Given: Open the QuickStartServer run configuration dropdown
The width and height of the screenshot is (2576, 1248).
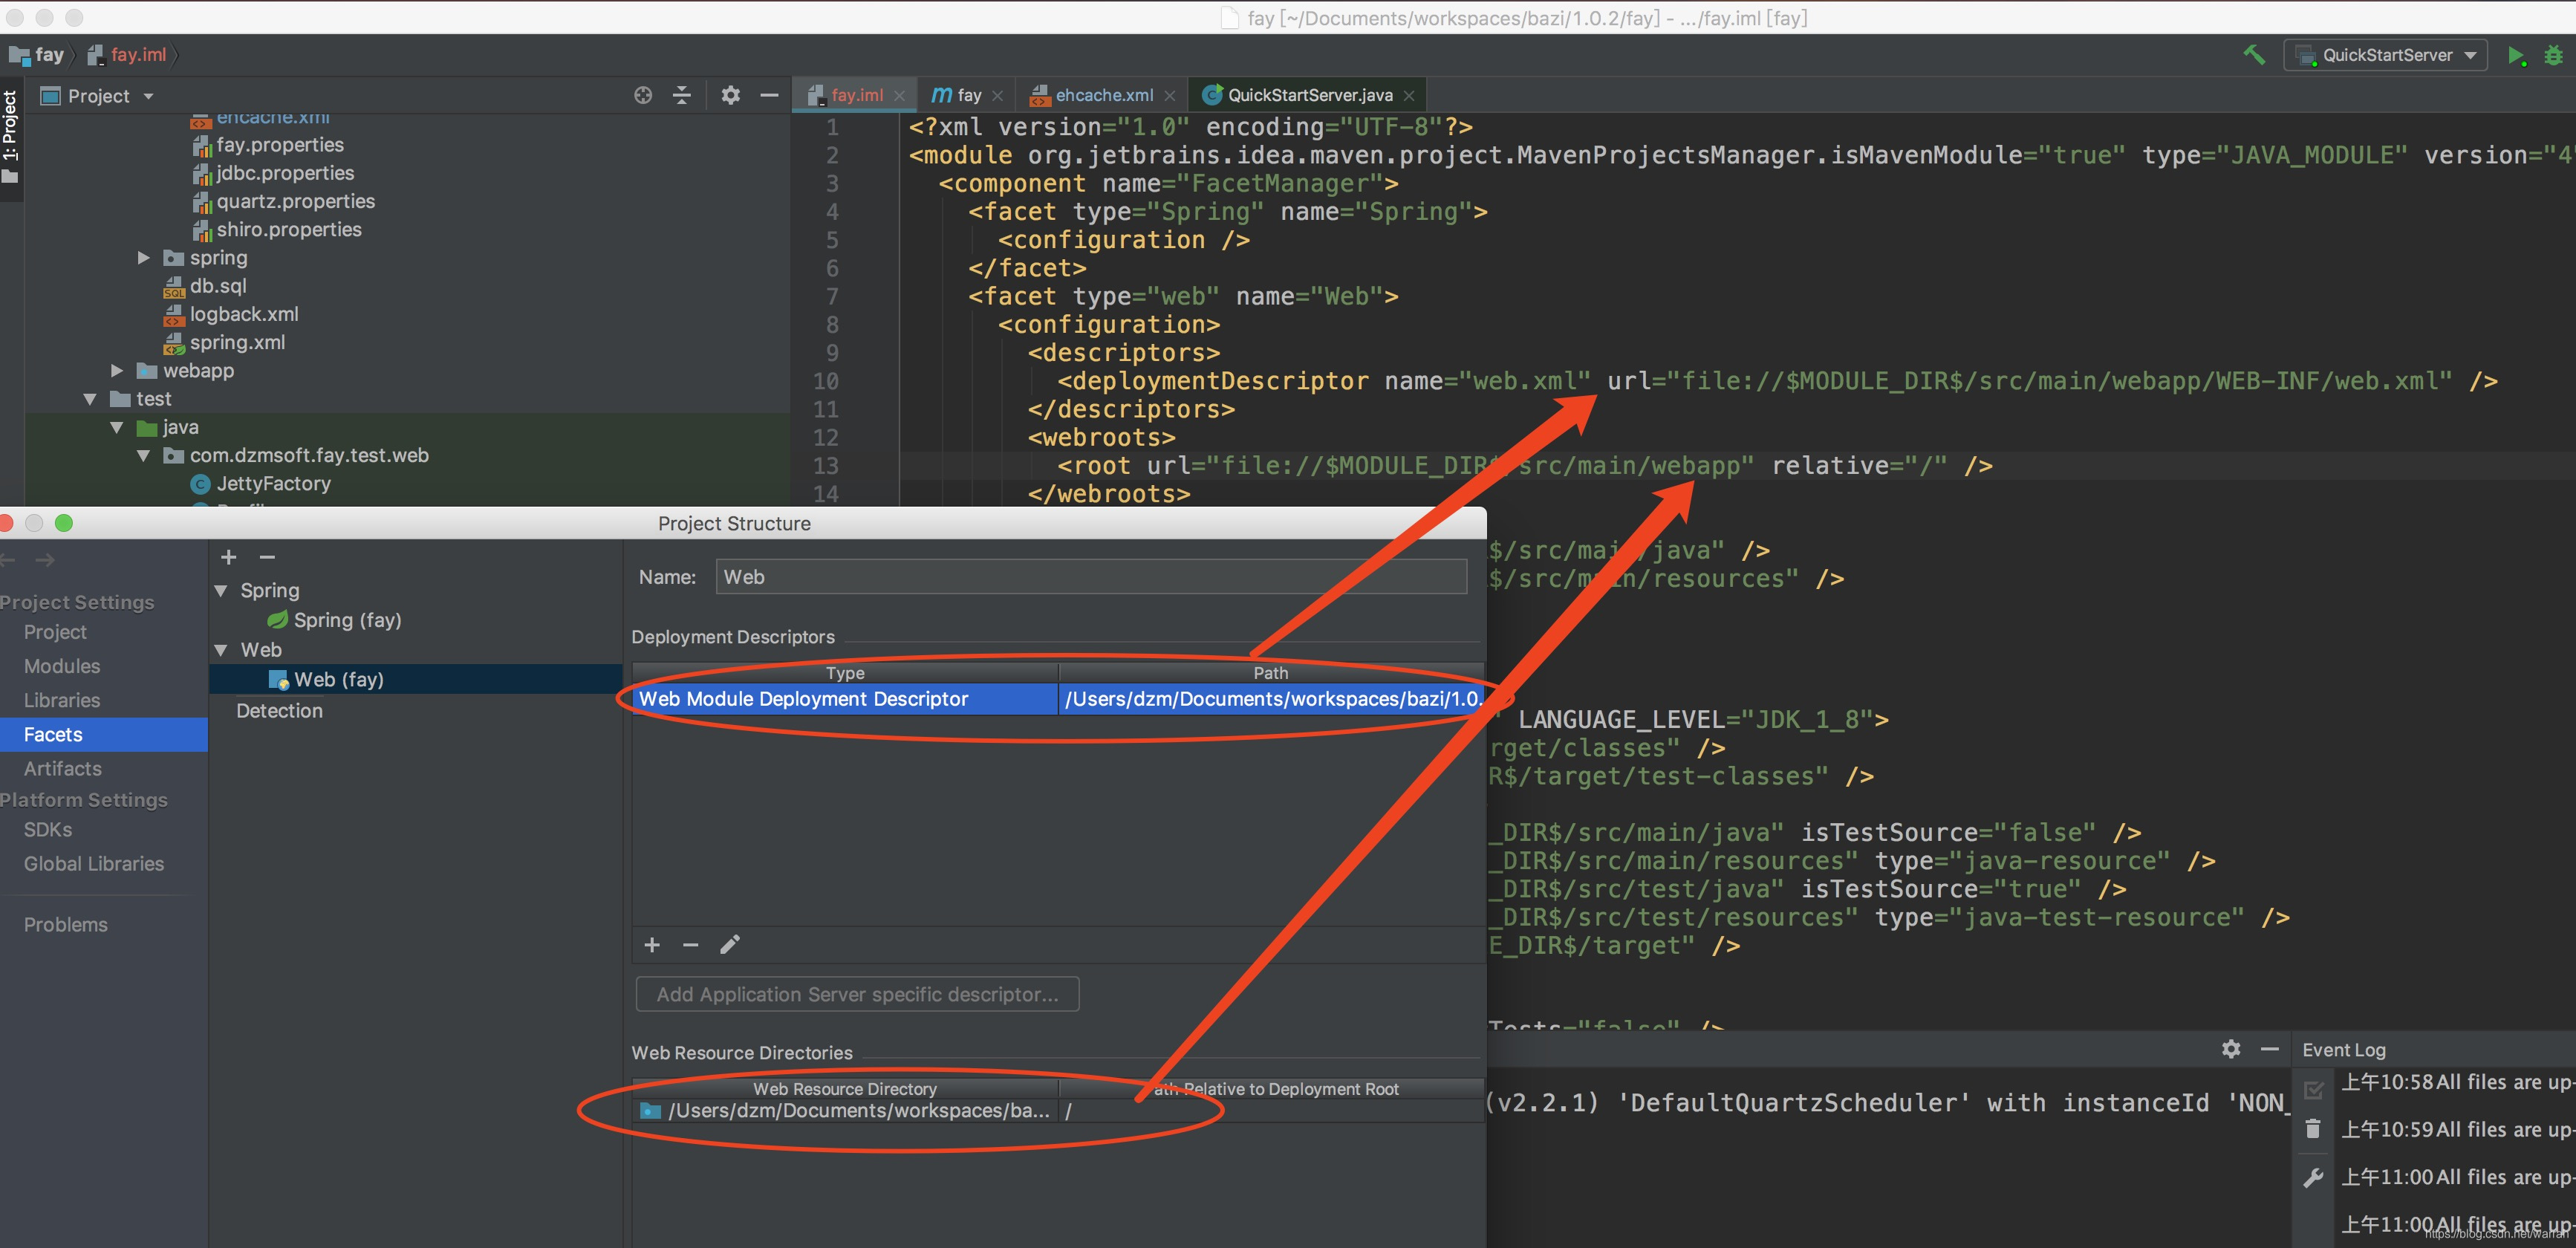Looking at the screenshot, I should (2386, 55).
